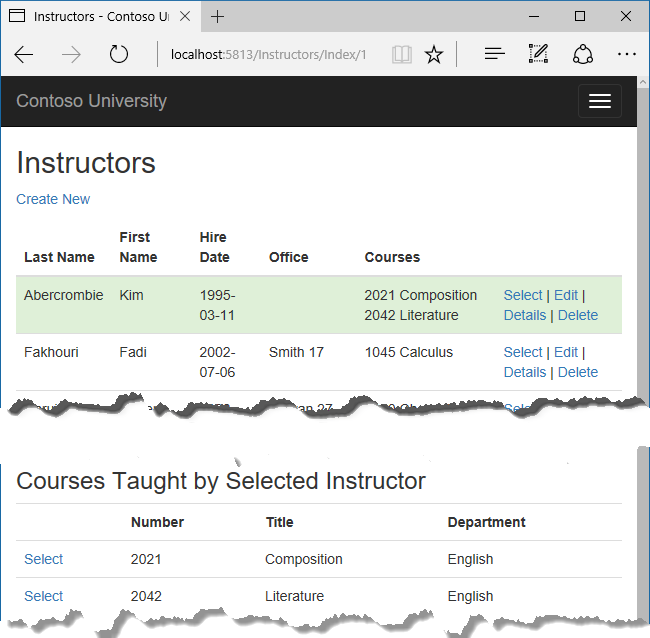Open the browser More actions menu
The height and width of the screenshot is (638, 650).
pyautogui.click(x=627, y=55)
